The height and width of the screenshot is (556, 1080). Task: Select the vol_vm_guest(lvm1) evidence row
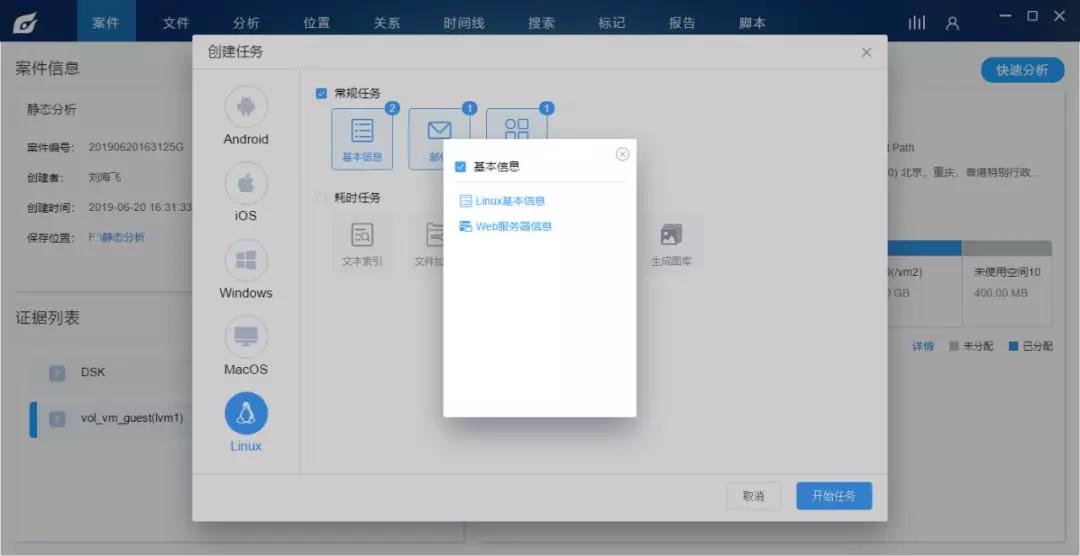pos(110,419)
